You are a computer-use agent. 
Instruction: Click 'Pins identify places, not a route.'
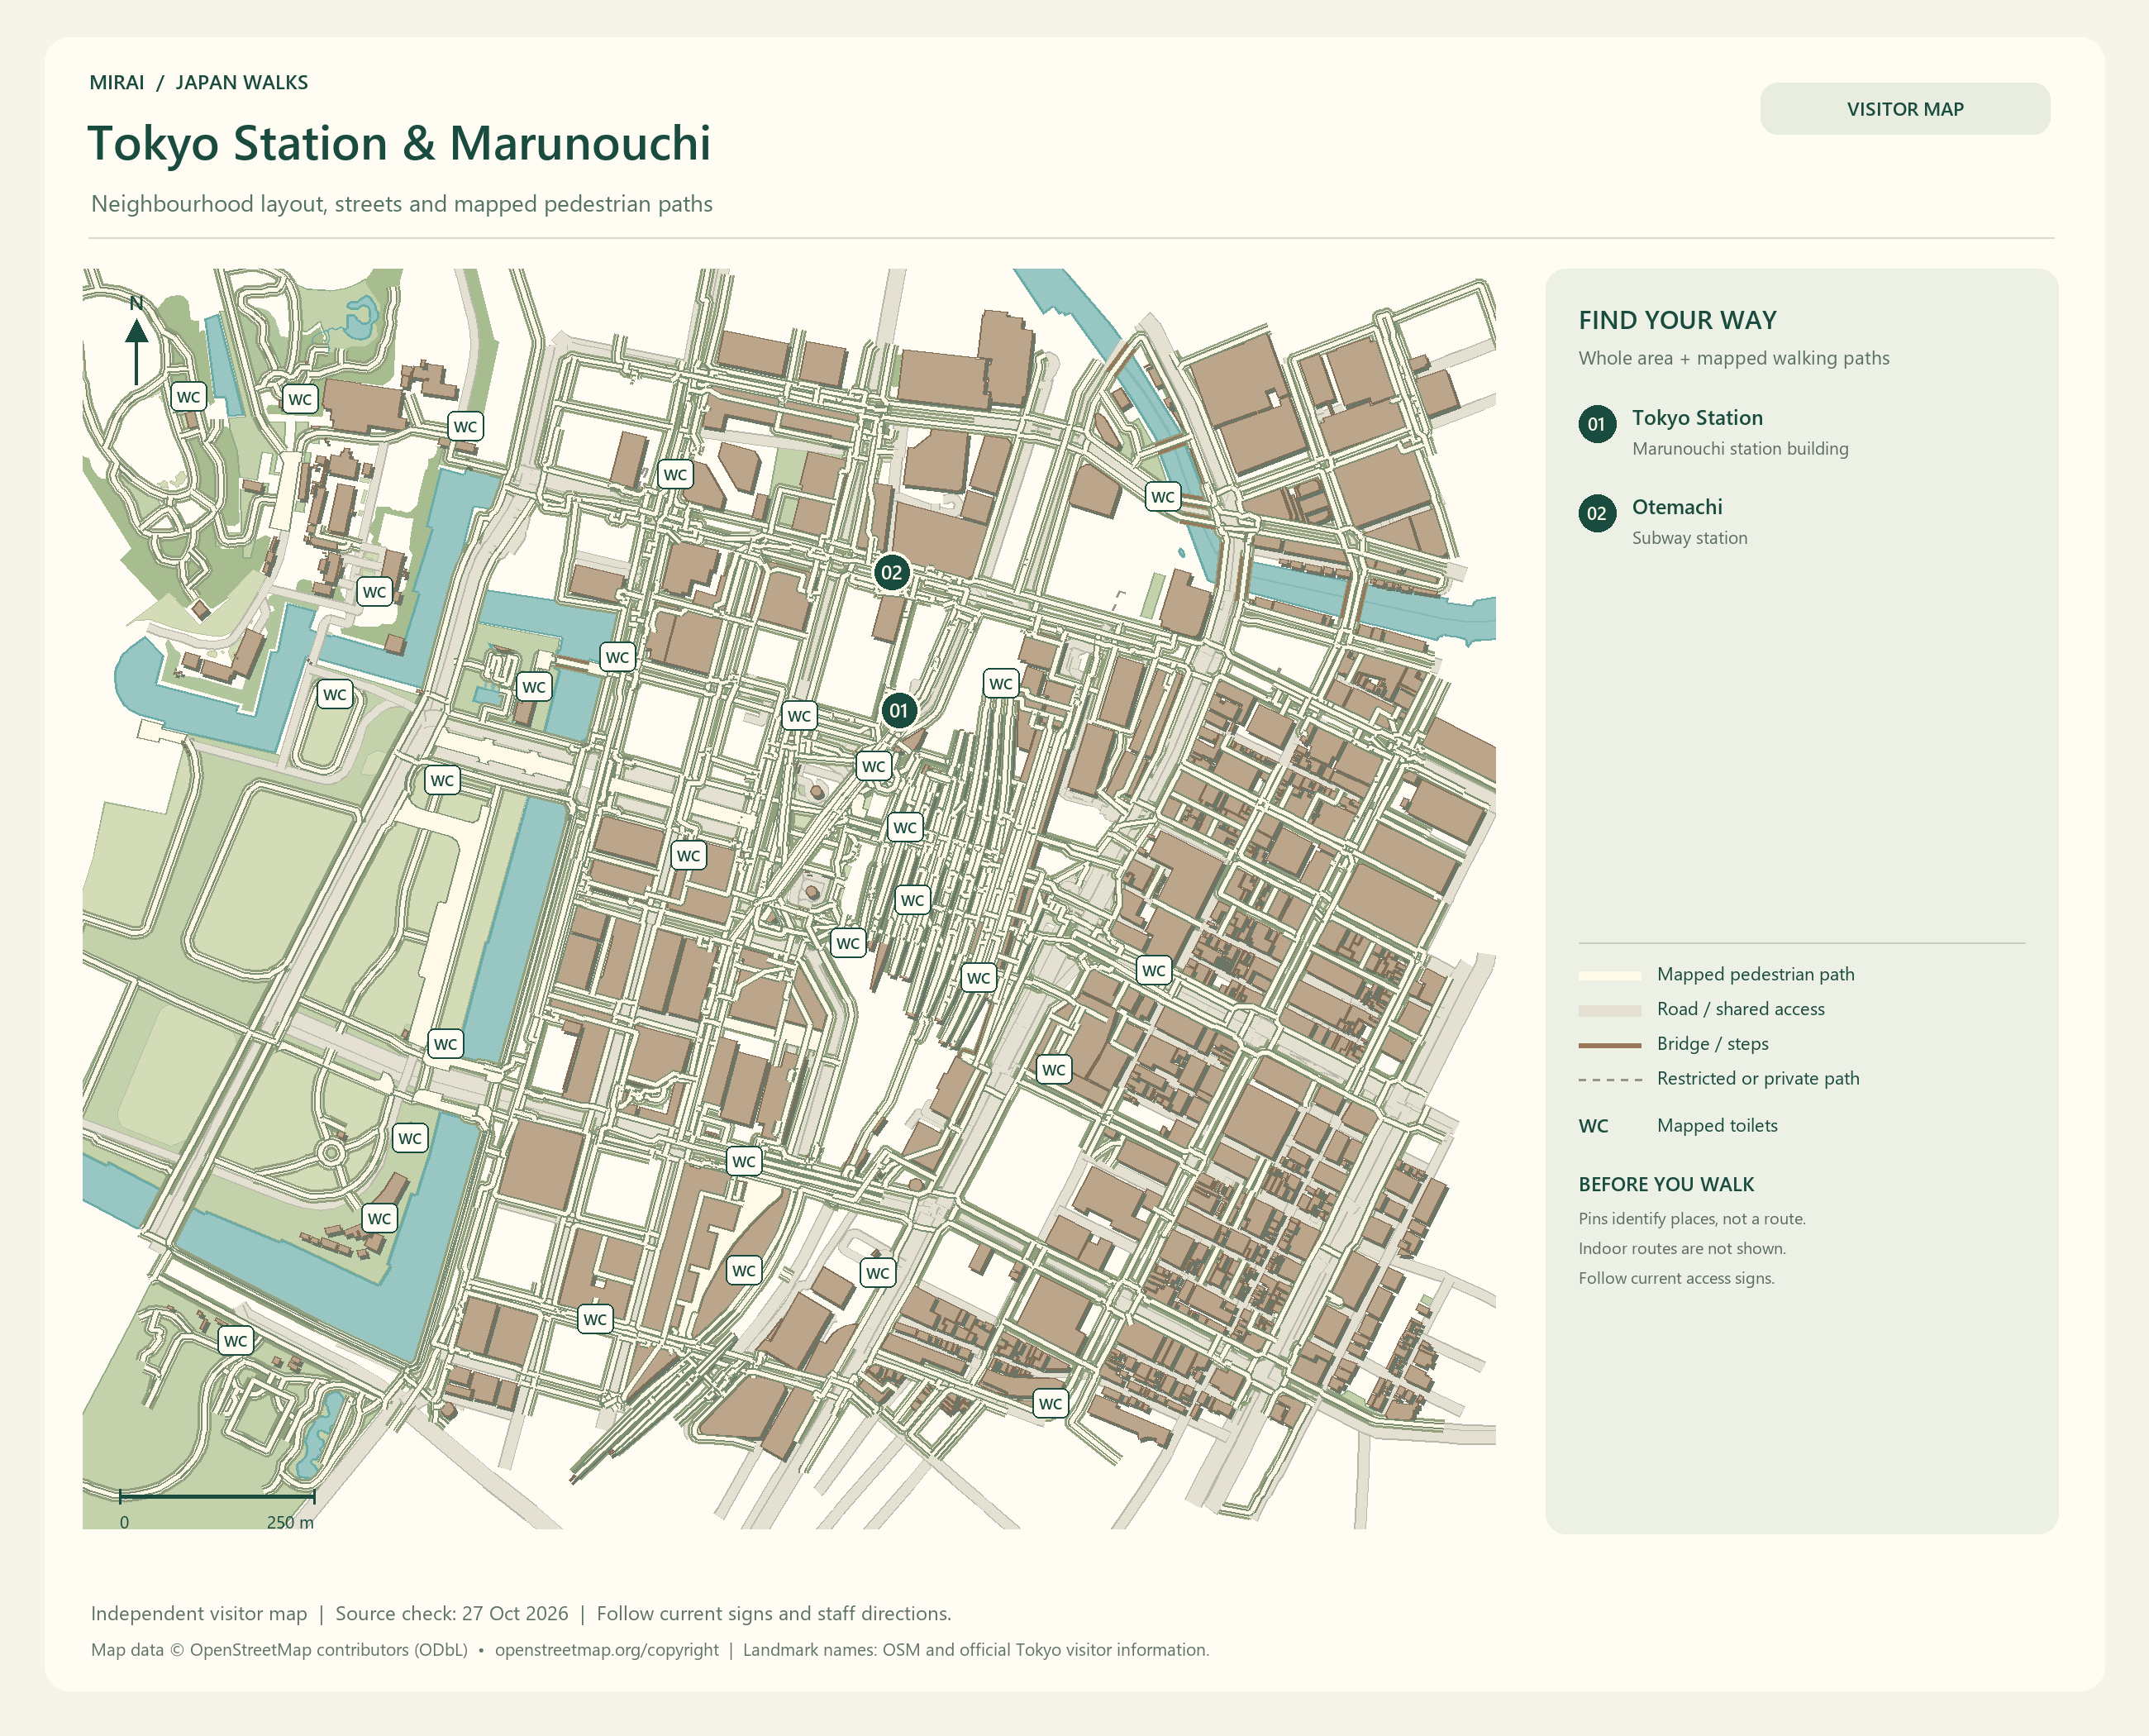tap(1692, 1219)
